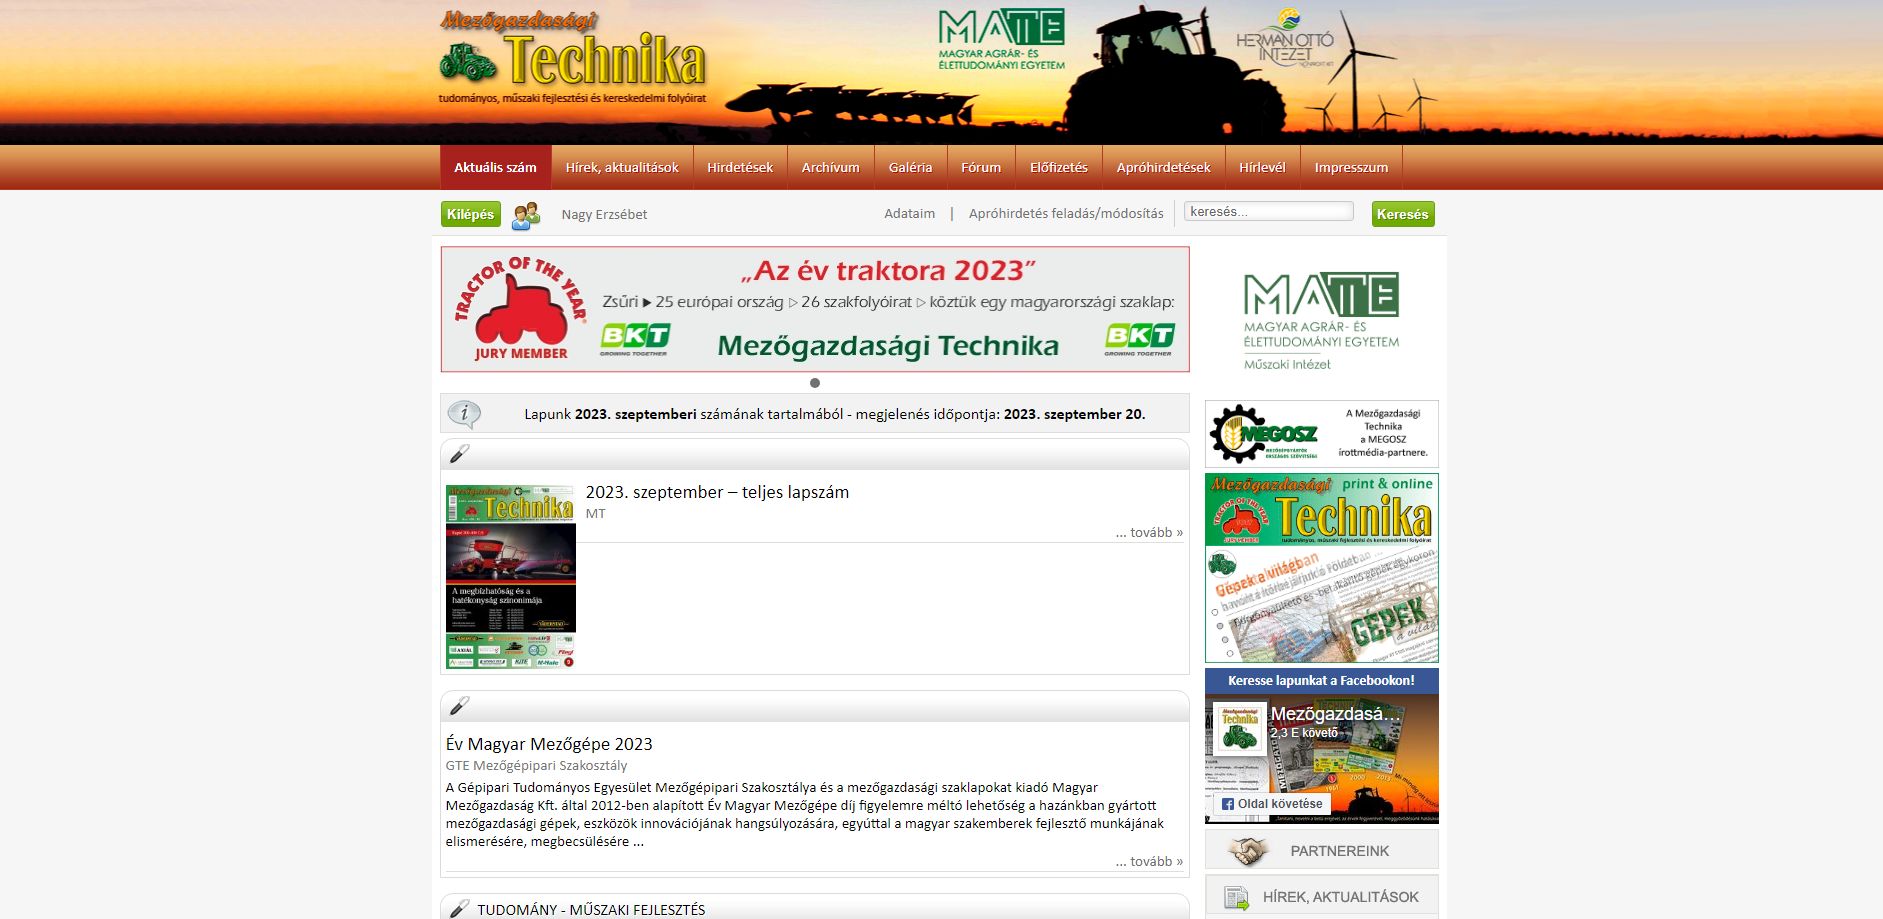Open the Archívum menu item
The height and width of the screenshot is (919, 1883).
[830, 168]
